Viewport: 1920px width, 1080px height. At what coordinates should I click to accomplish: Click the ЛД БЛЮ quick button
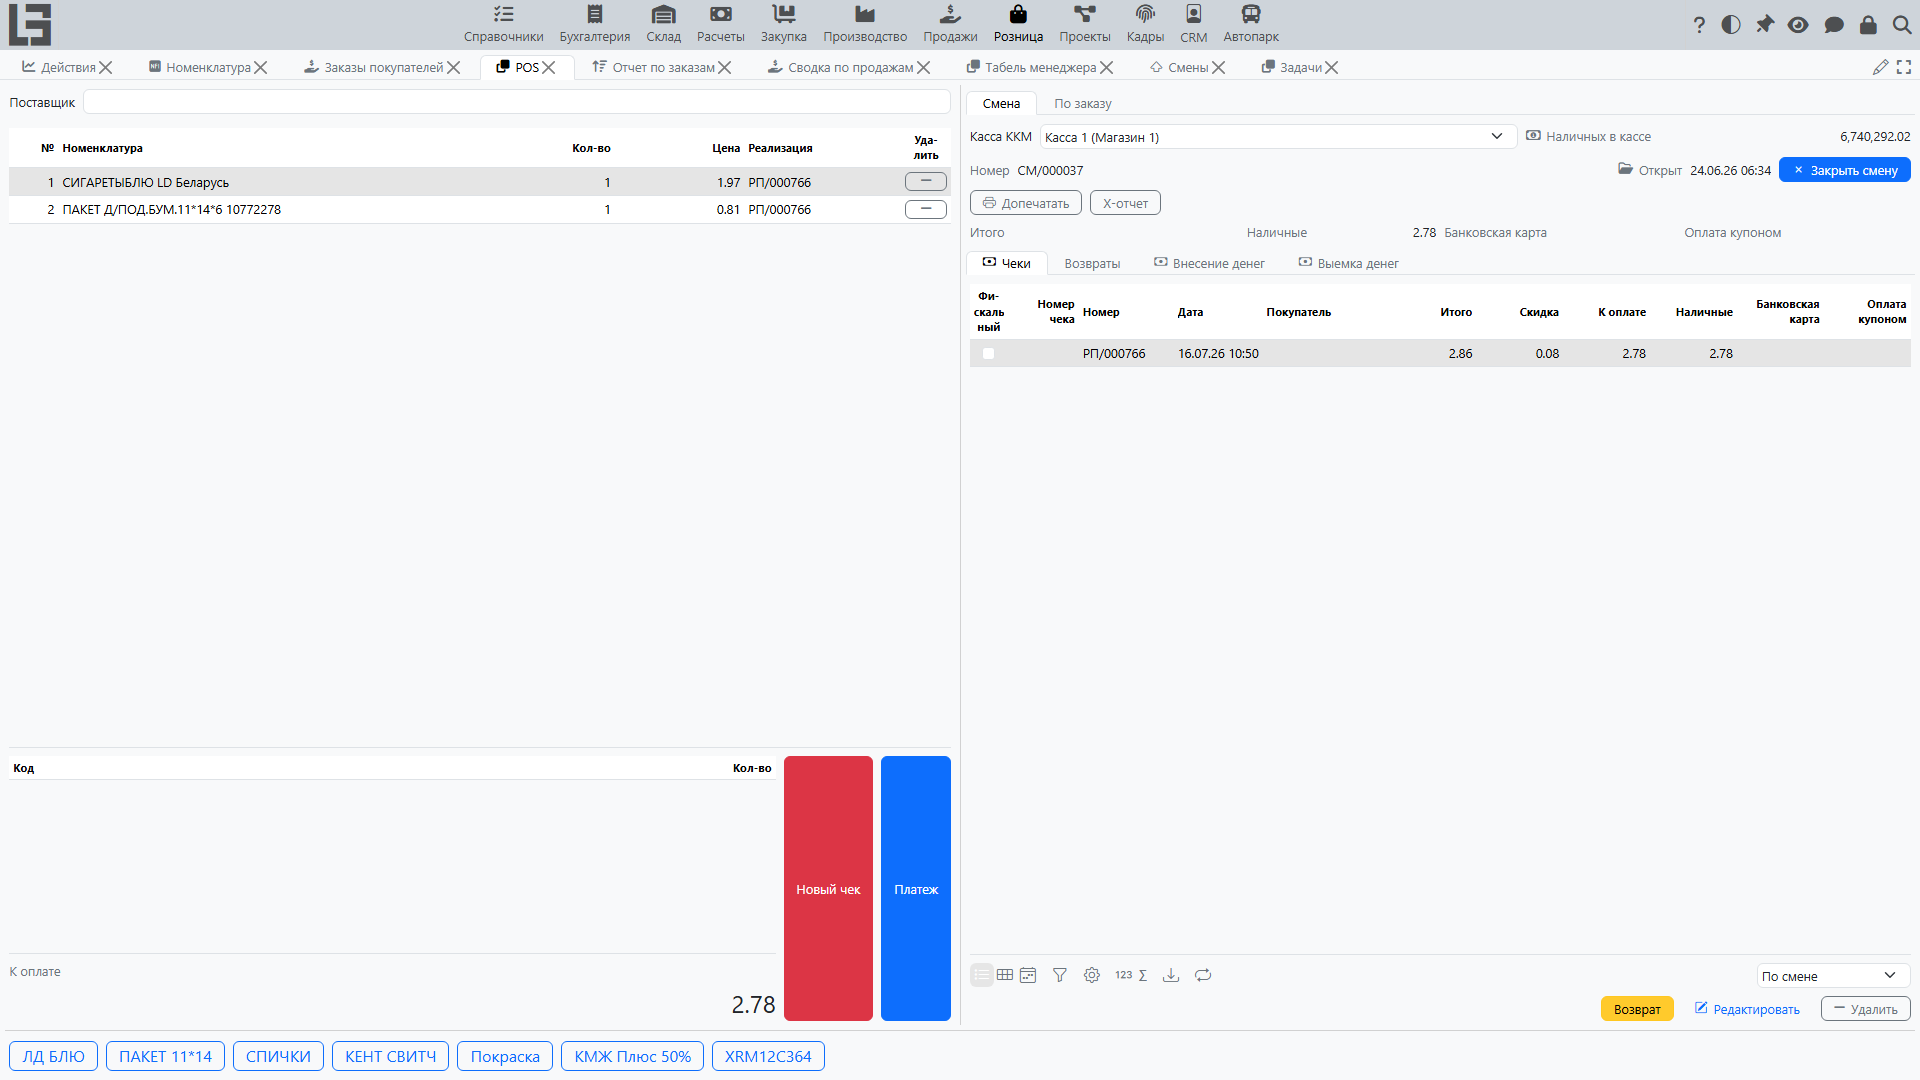53,1056
